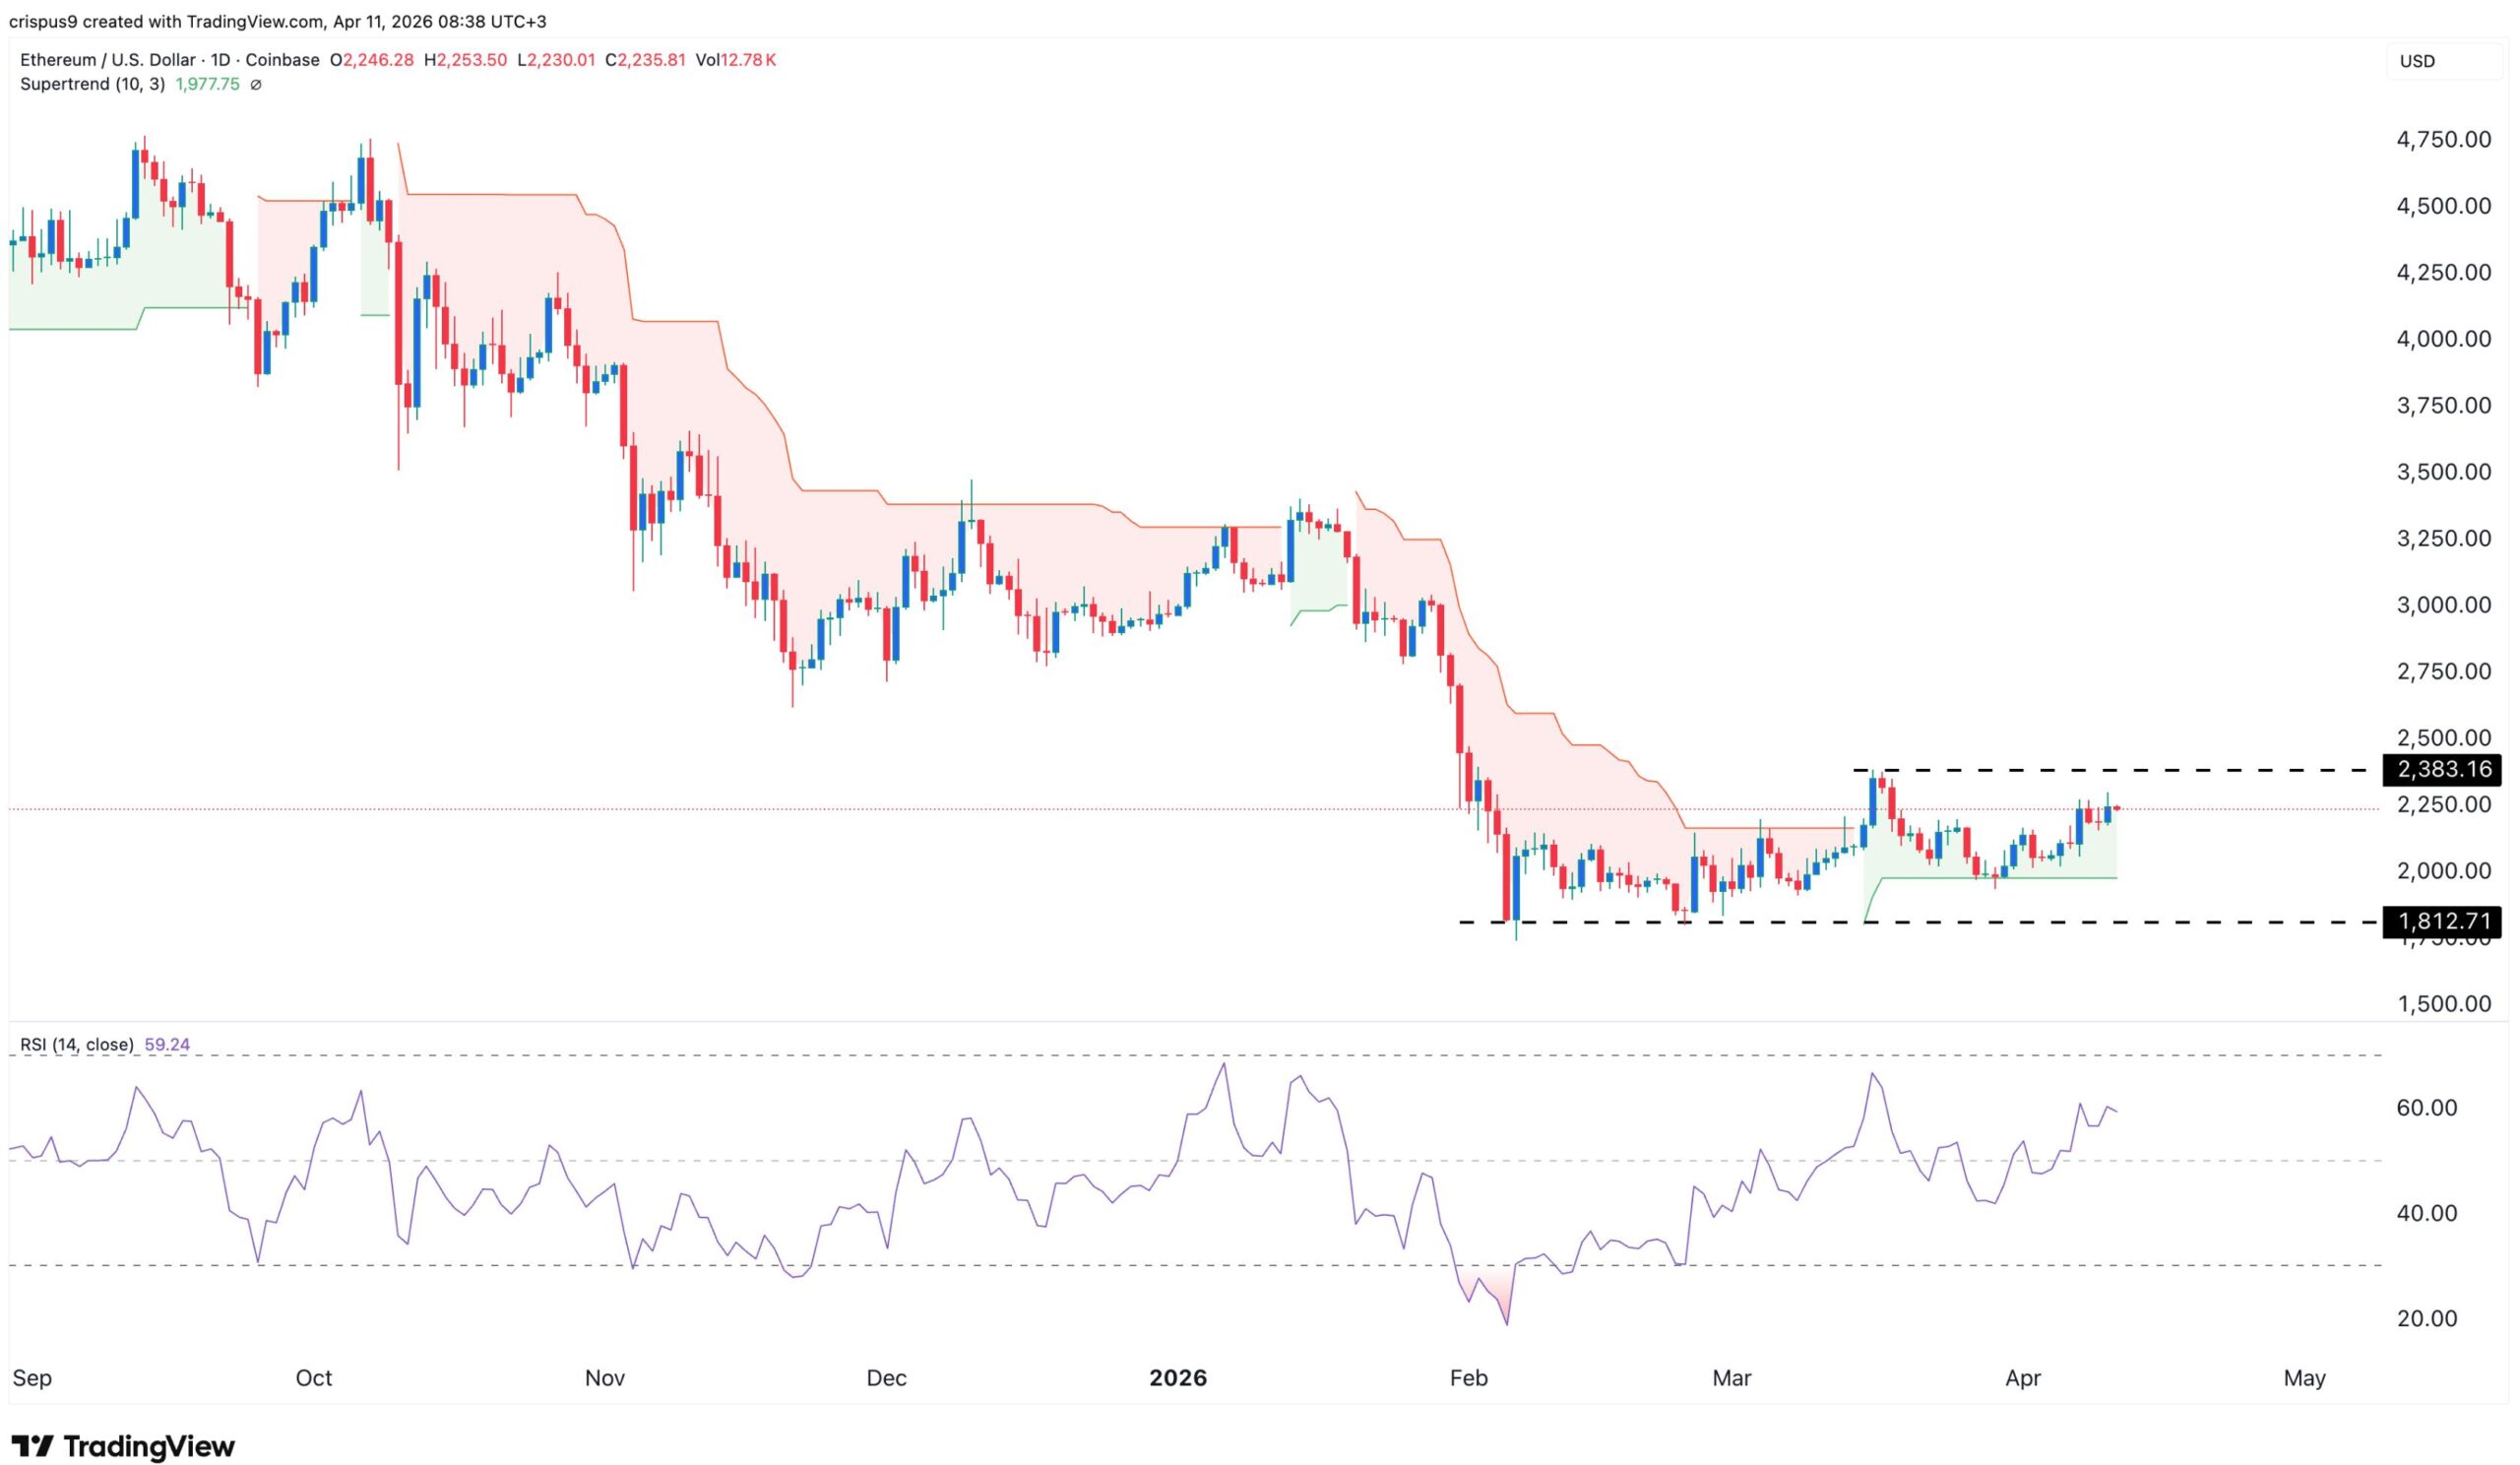Click the low price value L2,230.01
This screenshot has width=2520, height=1465.
click(556, 60)
